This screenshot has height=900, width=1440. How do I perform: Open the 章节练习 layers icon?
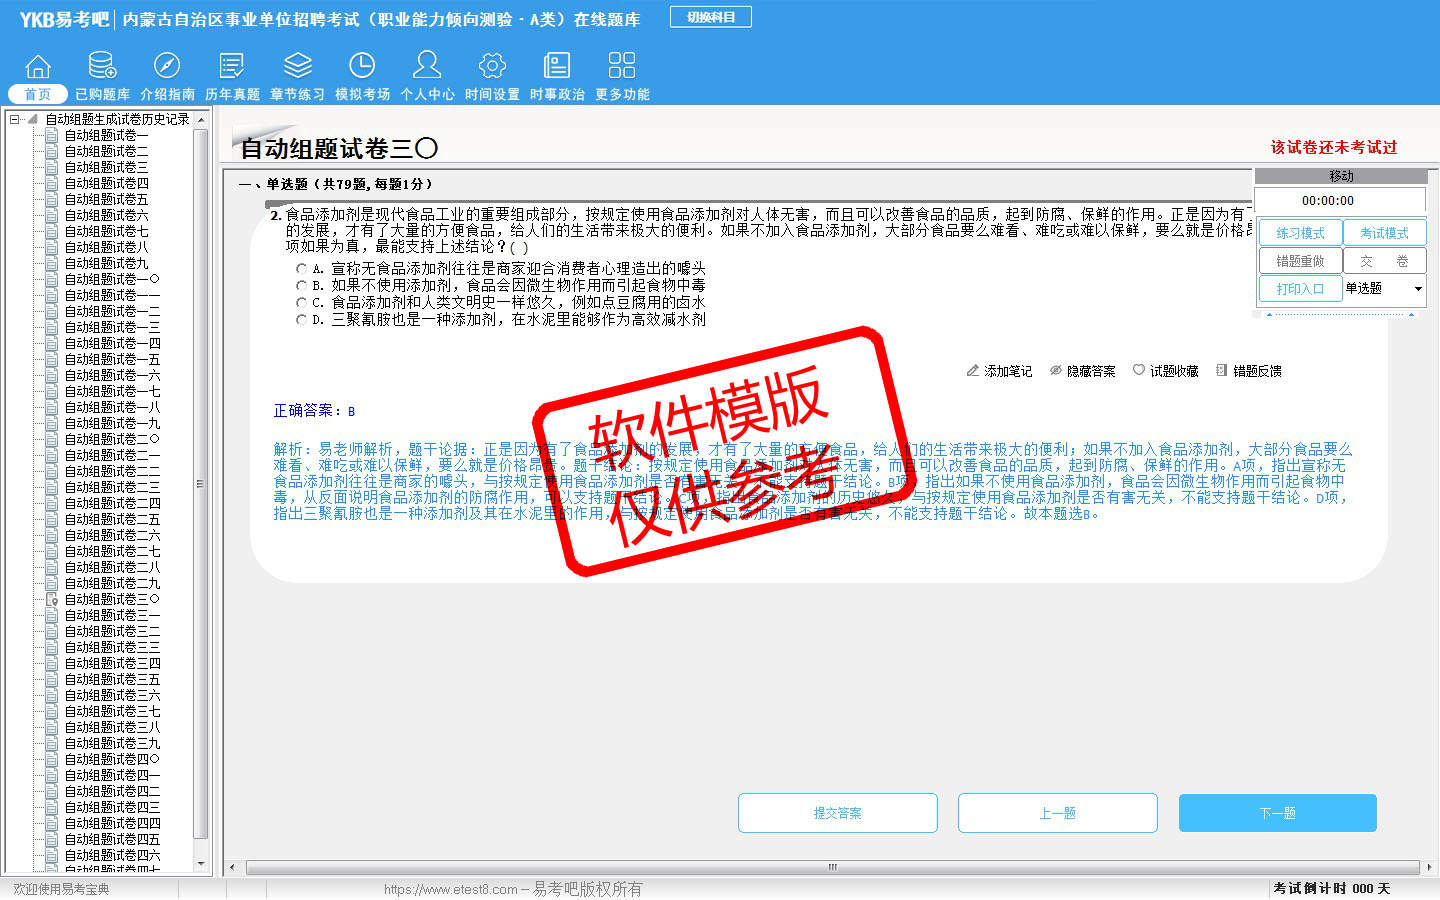coord(297,67)
